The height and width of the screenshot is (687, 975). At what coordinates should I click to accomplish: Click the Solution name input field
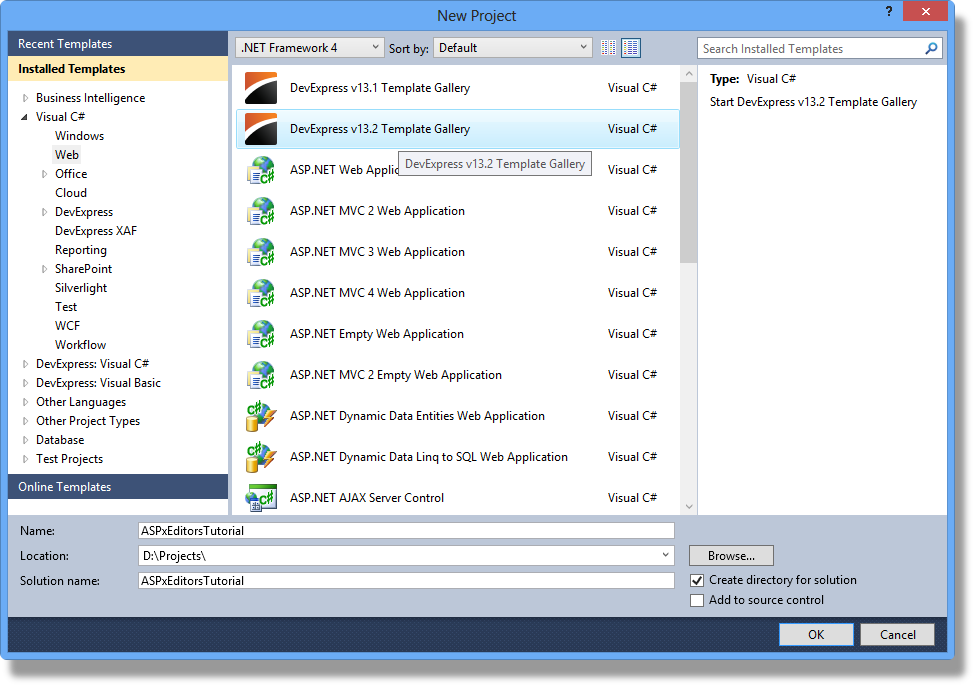click(406, 581)
